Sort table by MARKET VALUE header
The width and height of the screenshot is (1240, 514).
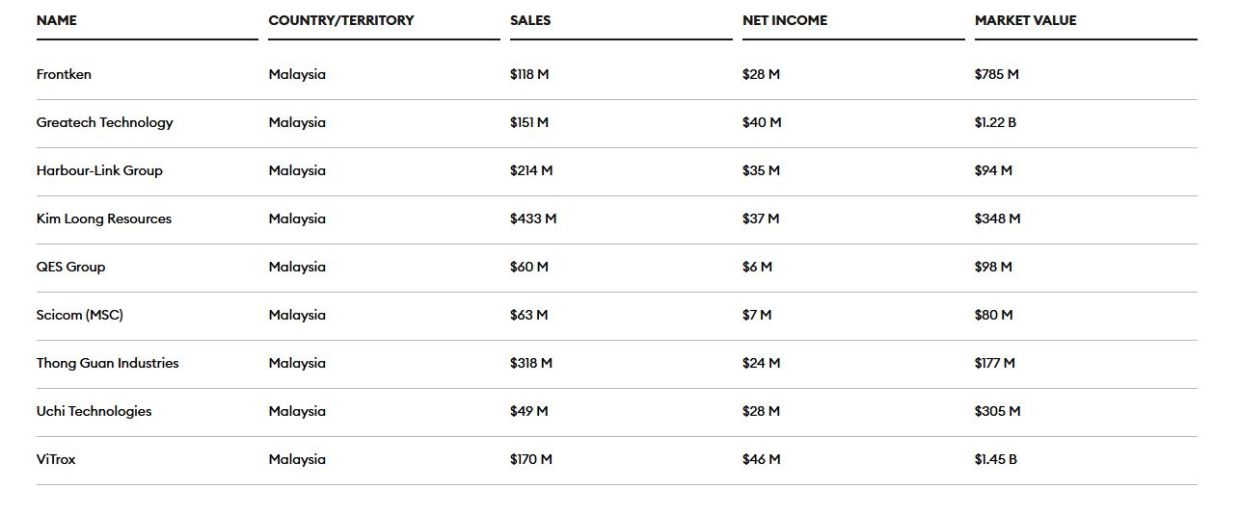[1026, 20]
